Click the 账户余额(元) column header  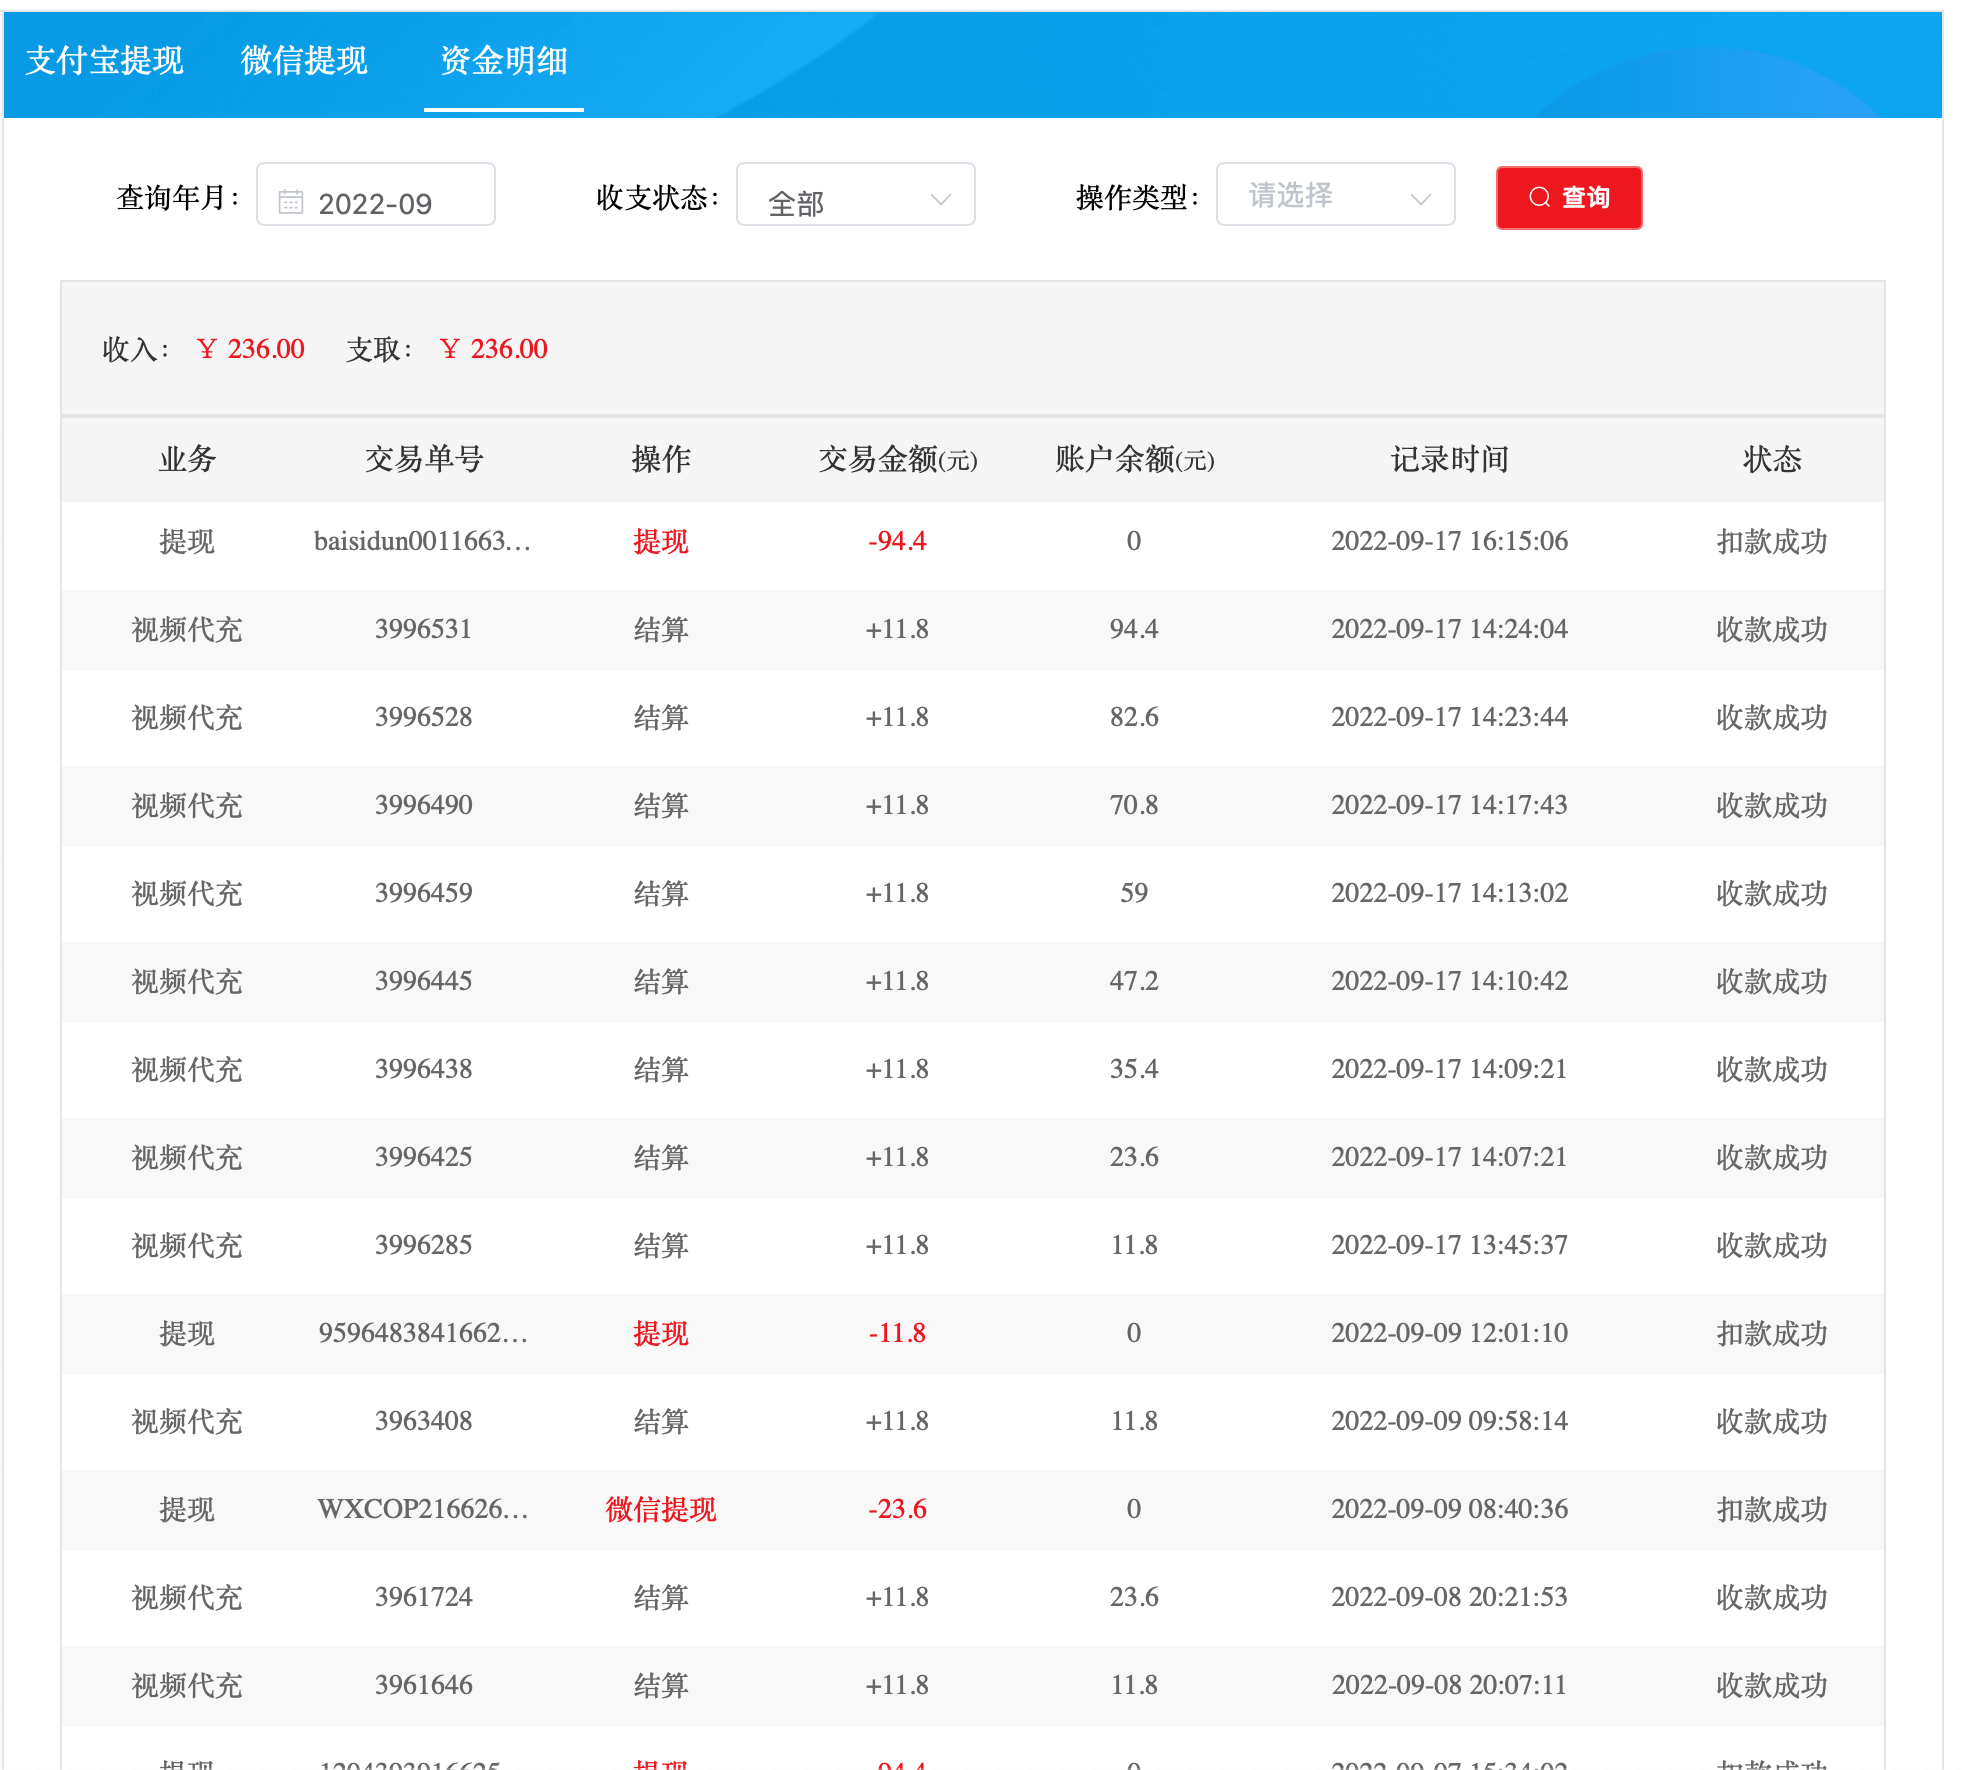point(1134,459)
